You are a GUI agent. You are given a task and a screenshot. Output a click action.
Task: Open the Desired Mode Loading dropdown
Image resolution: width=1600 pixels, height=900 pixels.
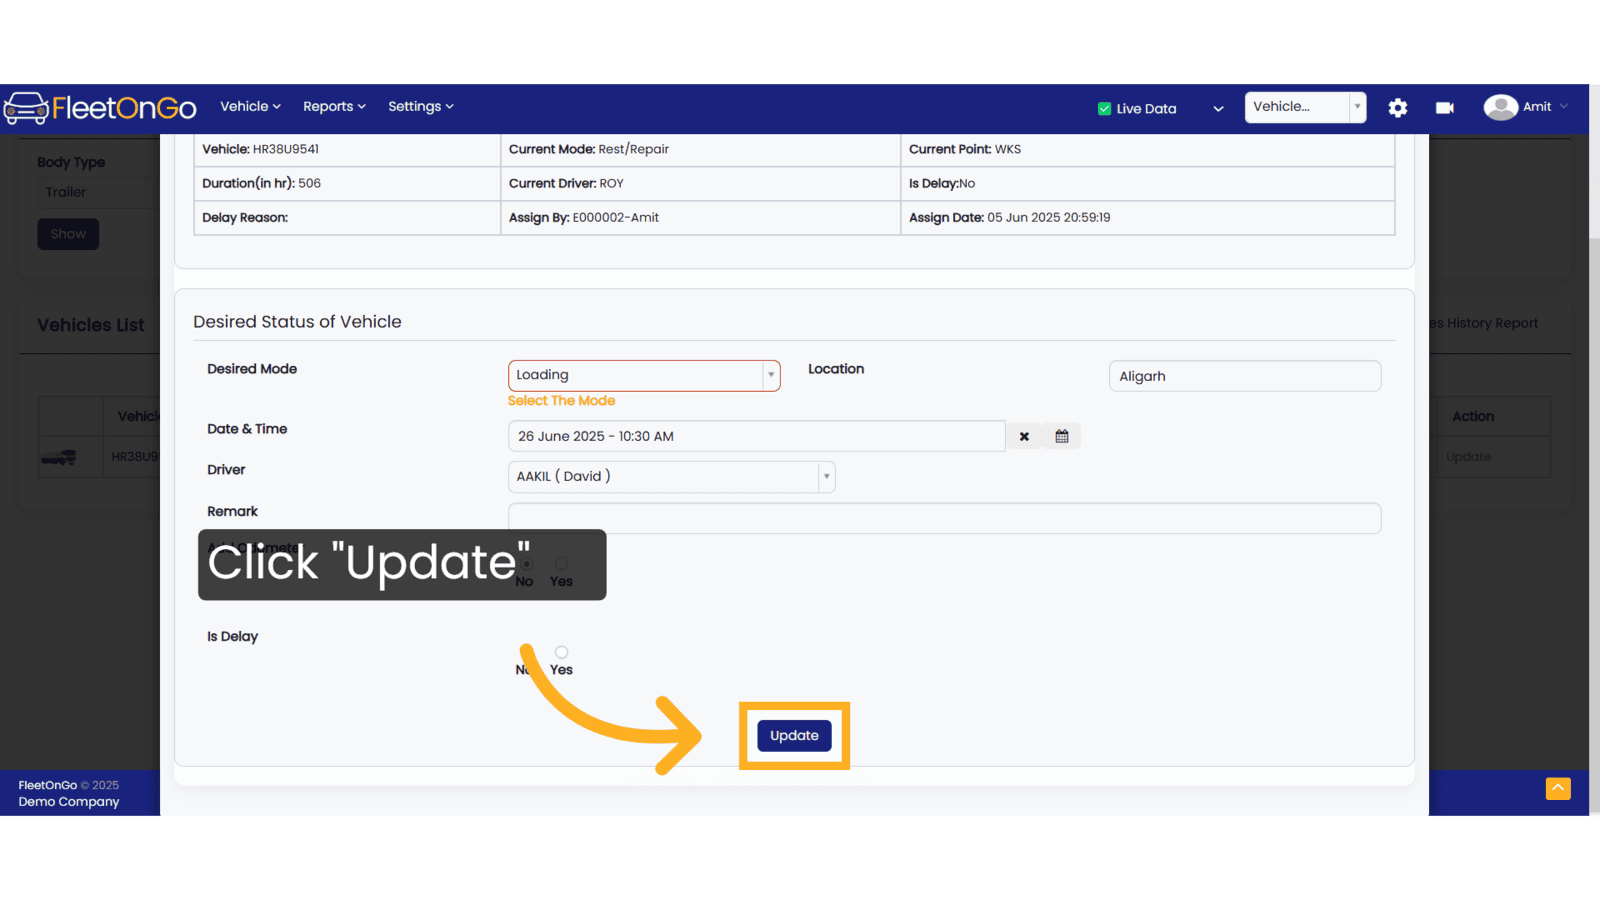point(644,375)
